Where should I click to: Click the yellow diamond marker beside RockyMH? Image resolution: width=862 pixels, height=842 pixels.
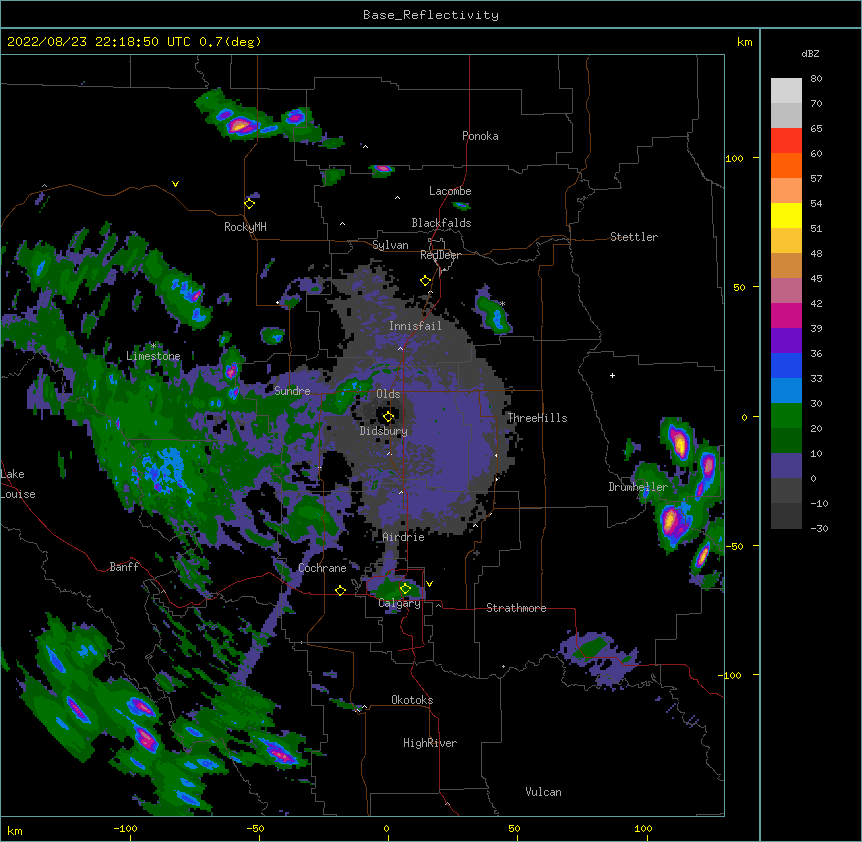(x=250, y=204)
